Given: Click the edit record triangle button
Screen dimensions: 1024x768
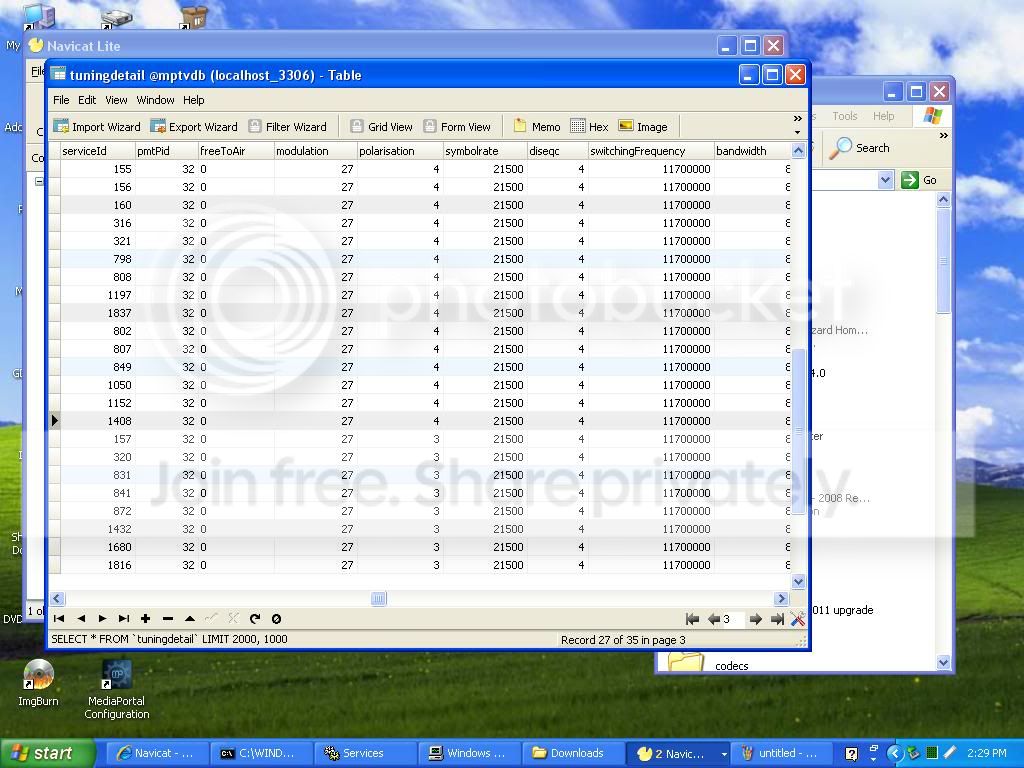Looking at the screenshot, I should [x=189, y=618].
